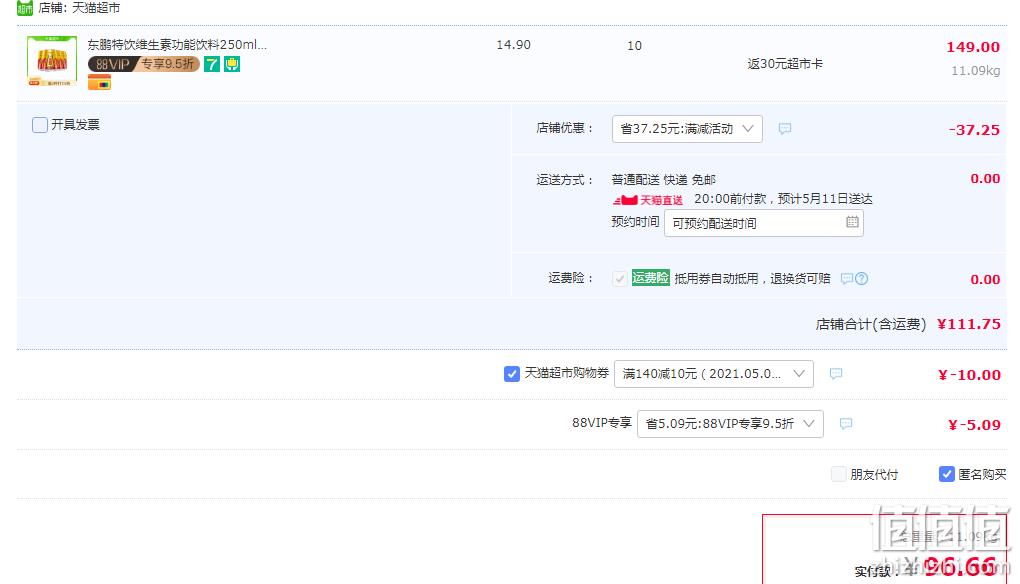Viewport: 1020px width, 584px height.
Task: Select the store discount amount -37.25
Action: (974, 129)
